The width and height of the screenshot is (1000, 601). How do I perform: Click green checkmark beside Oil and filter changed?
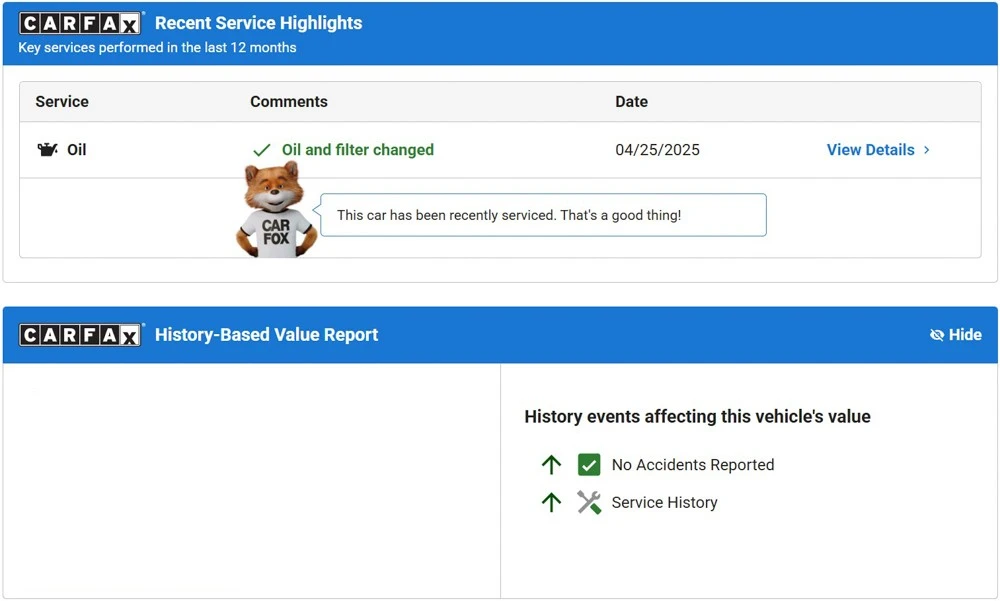[261, 150]
